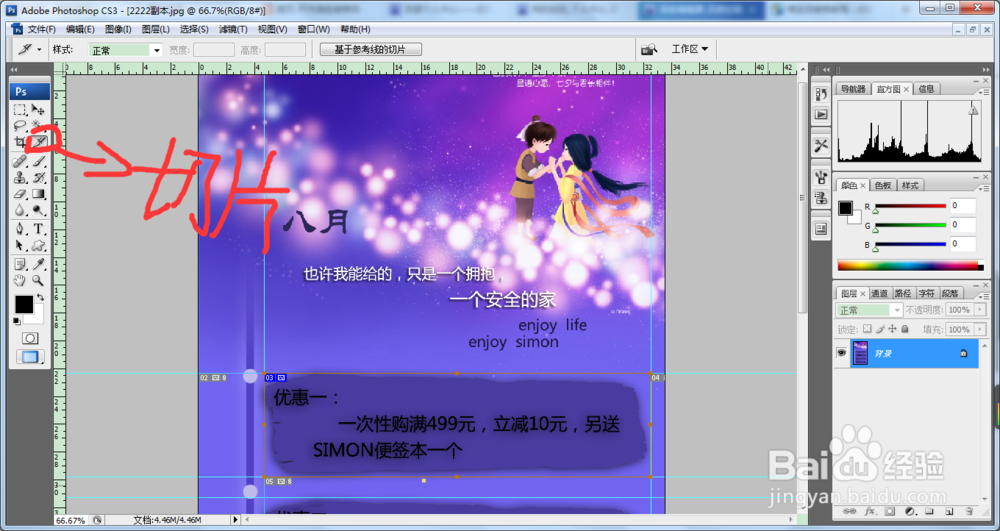Click the swap foreground/background colors arrow
The width and height of the screenshot is (1000, 531).
coord(40,298)
